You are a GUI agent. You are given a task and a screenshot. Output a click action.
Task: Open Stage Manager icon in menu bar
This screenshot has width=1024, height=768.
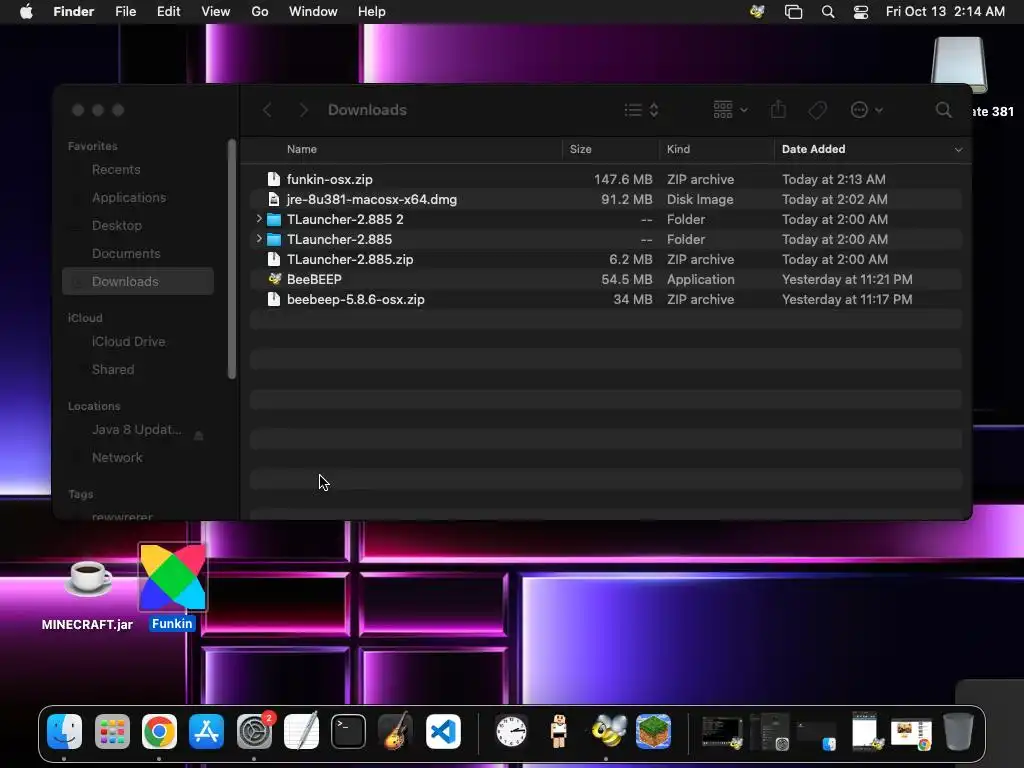pyautogui.click(x=793, y=12)
